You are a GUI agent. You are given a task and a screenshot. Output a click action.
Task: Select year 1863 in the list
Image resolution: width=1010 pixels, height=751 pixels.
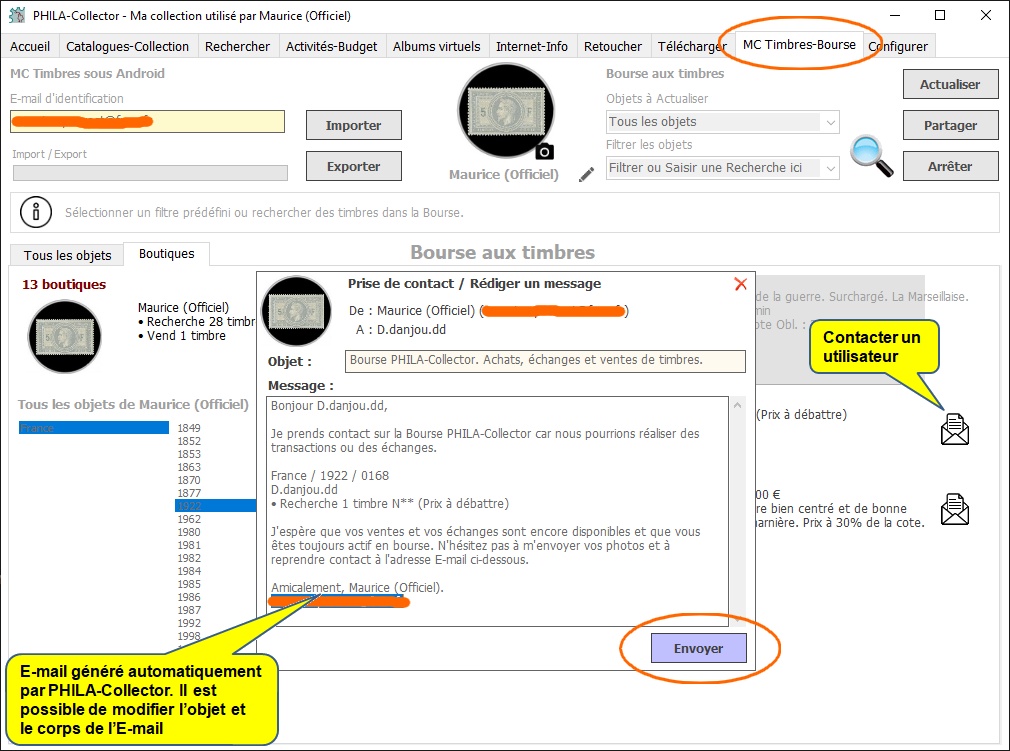[x=189, y=466]
